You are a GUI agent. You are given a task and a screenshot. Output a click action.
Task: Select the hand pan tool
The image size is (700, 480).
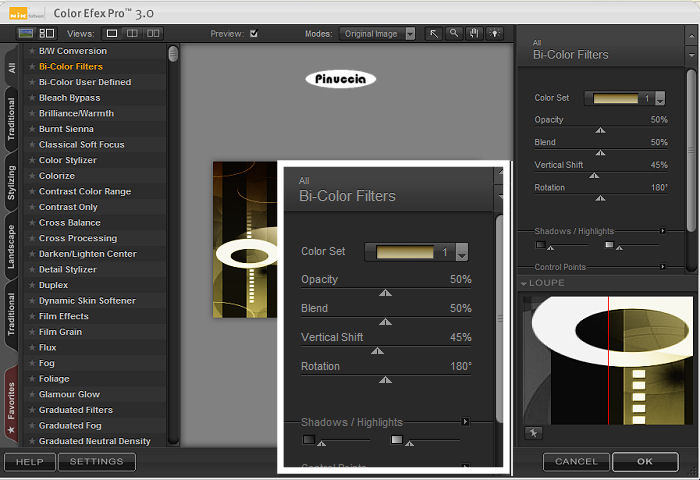tap(474, 33)
